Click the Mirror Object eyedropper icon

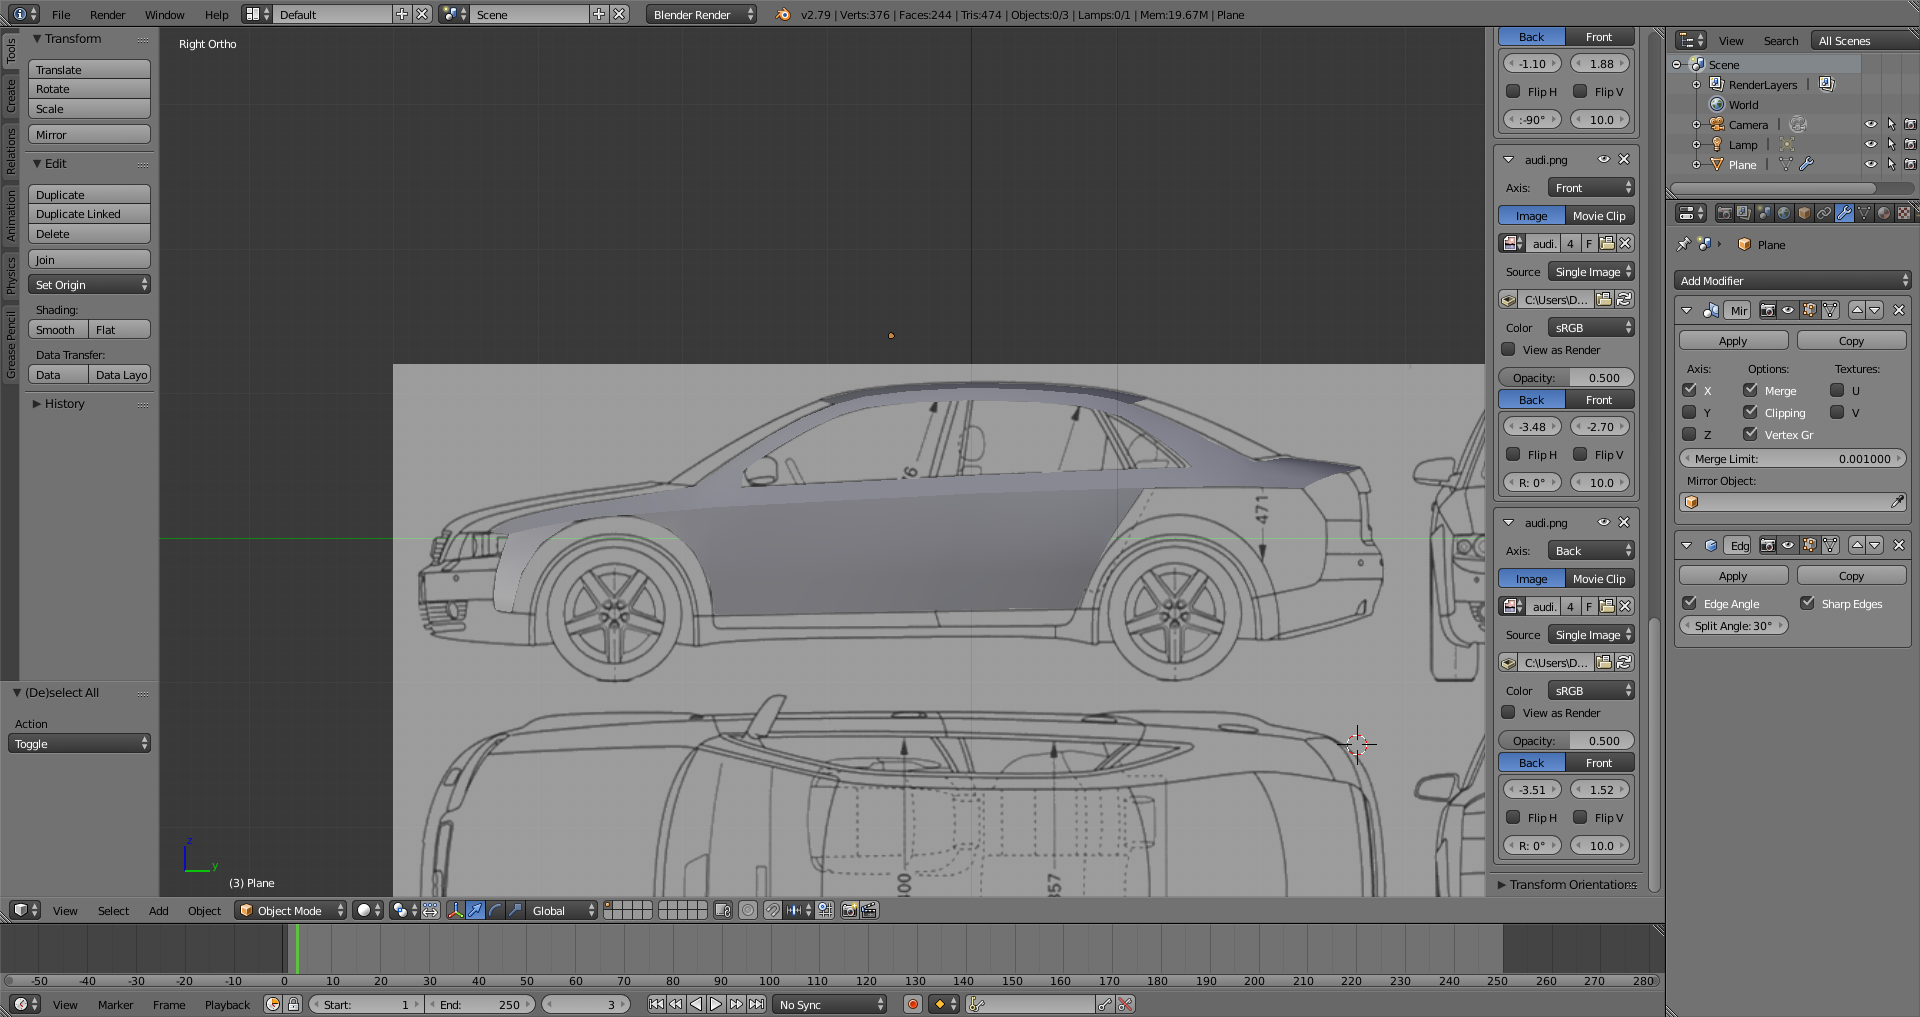[x=1897, y=502]
